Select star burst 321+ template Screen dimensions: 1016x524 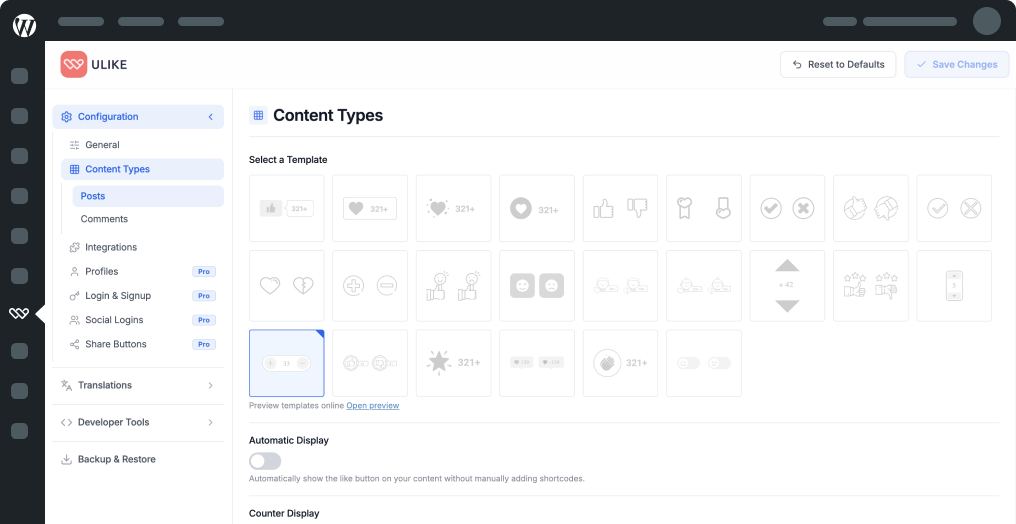[x=454, y=363]
